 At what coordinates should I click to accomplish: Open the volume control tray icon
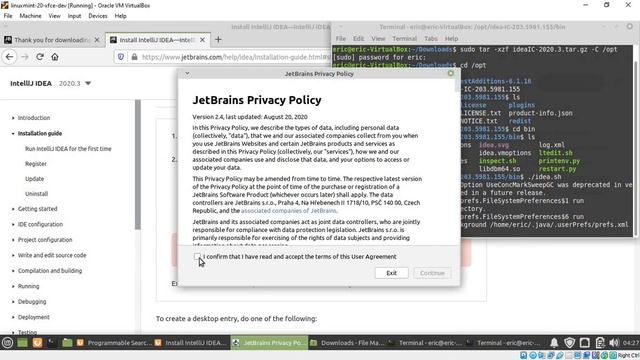(614, 343)
